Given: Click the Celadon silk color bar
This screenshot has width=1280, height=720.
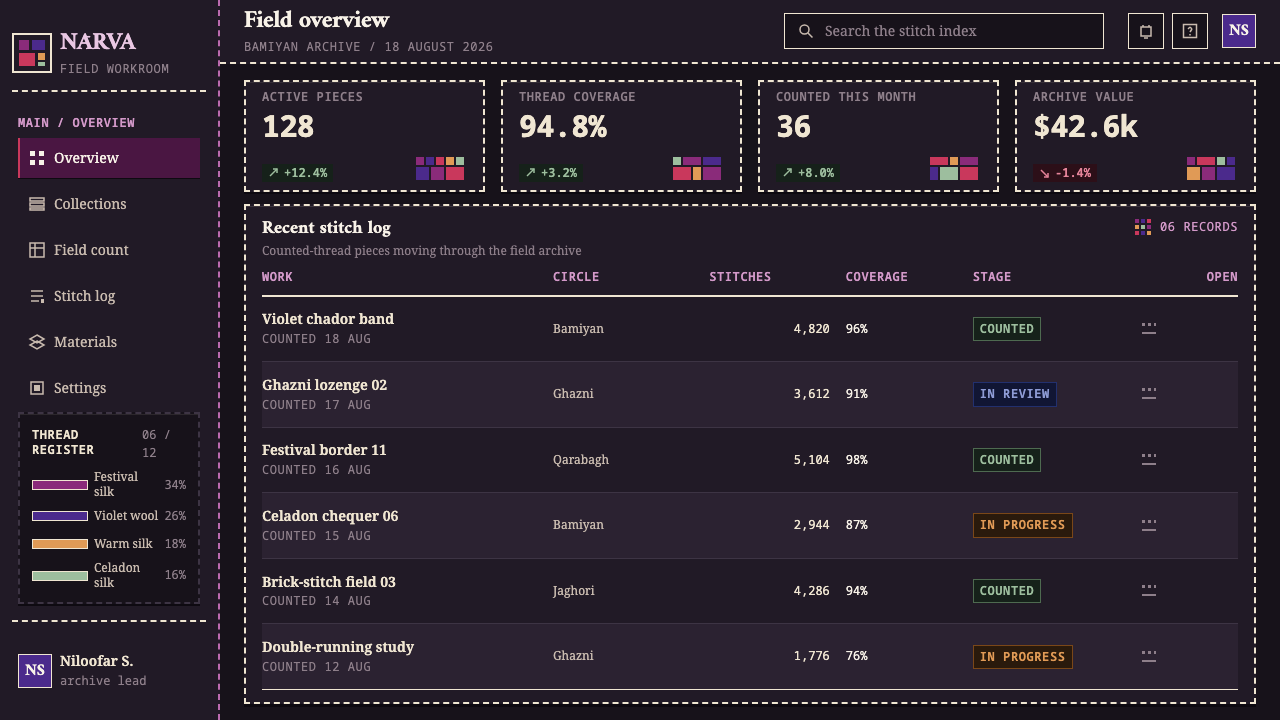Looking at the screenshot, I should [x=60, y=576].
